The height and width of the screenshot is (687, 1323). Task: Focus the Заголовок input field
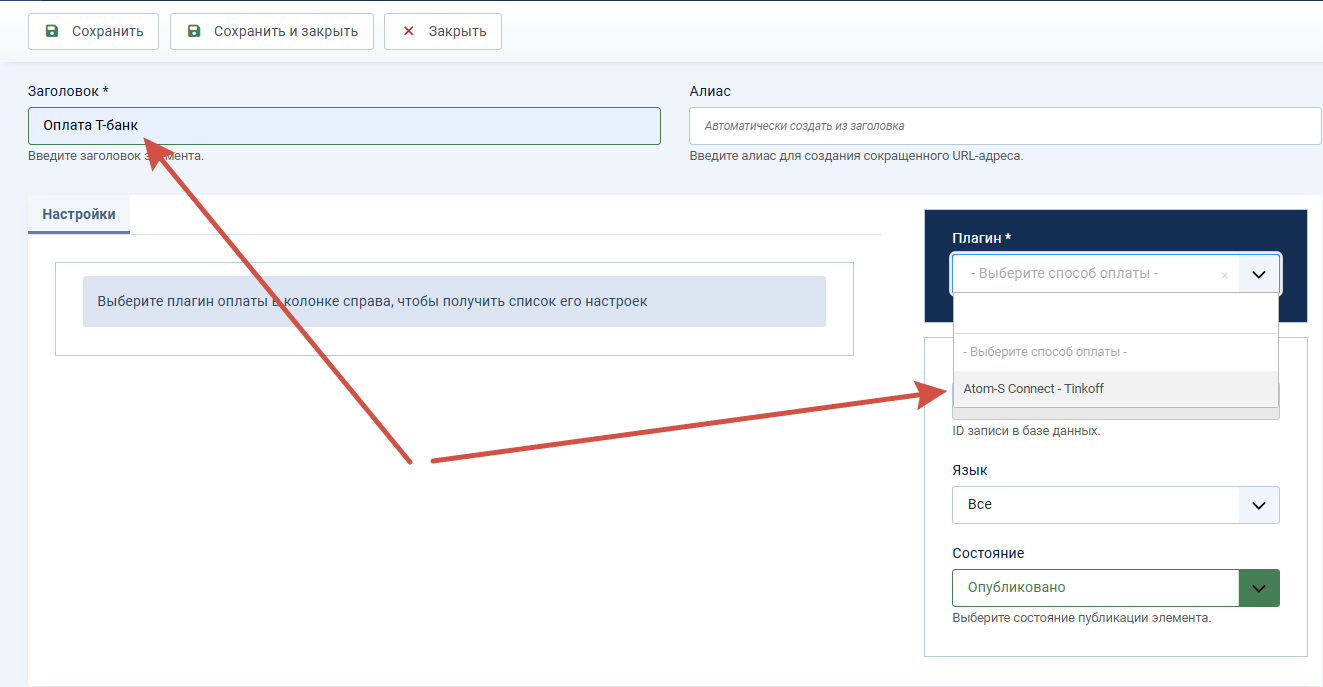[x=344, y=126]
